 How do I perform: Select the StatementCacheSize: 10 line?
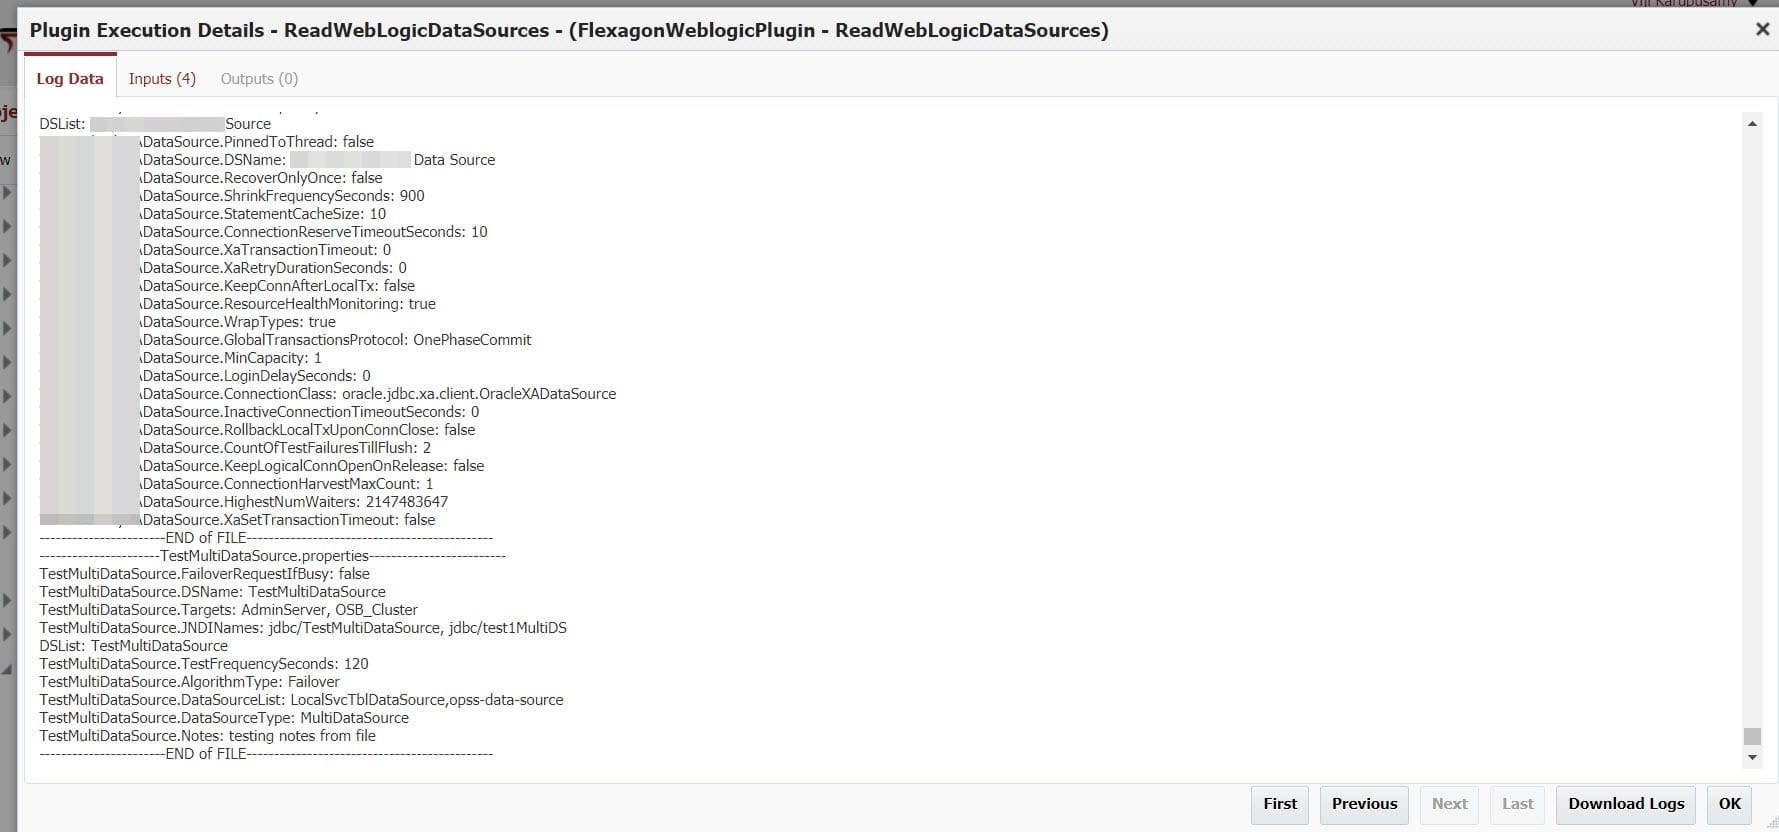click(x=263, y=214)
